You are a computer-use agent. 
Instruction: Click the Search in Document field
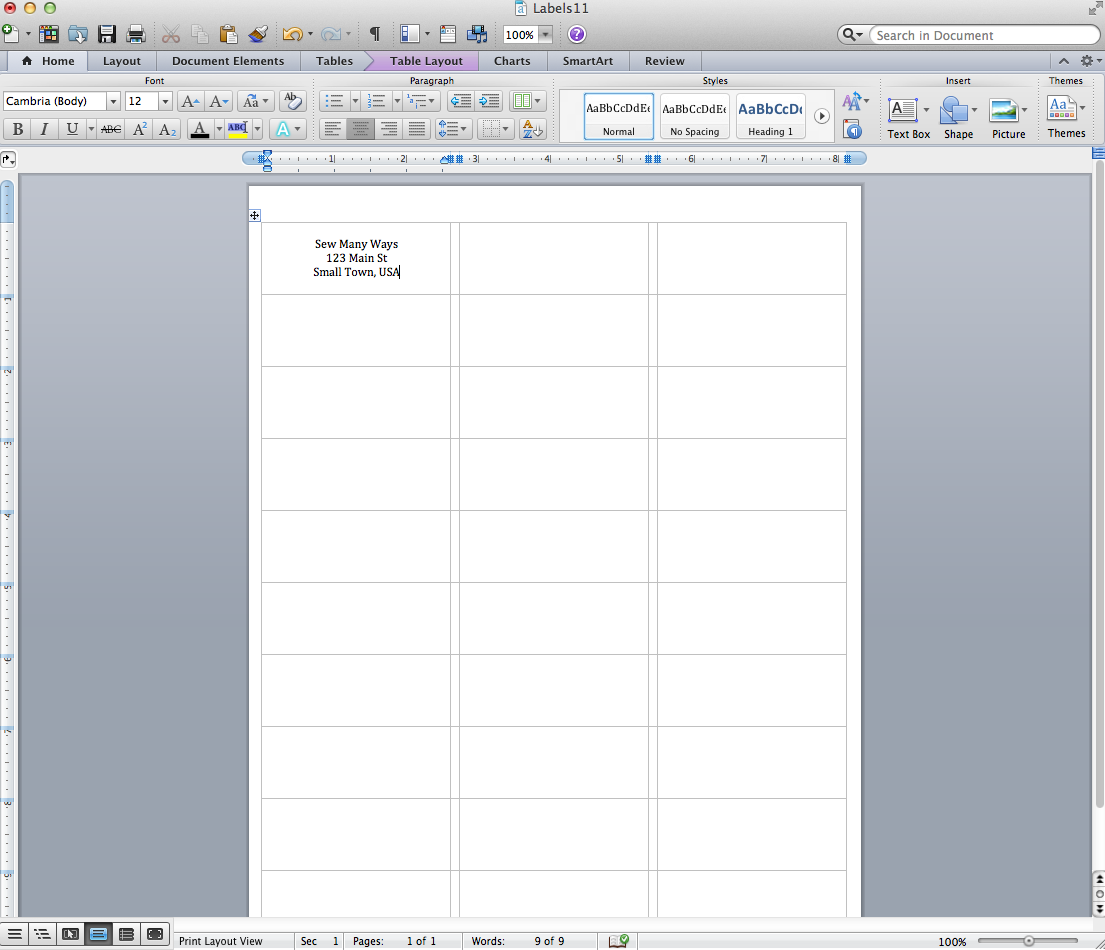(984, 35)
